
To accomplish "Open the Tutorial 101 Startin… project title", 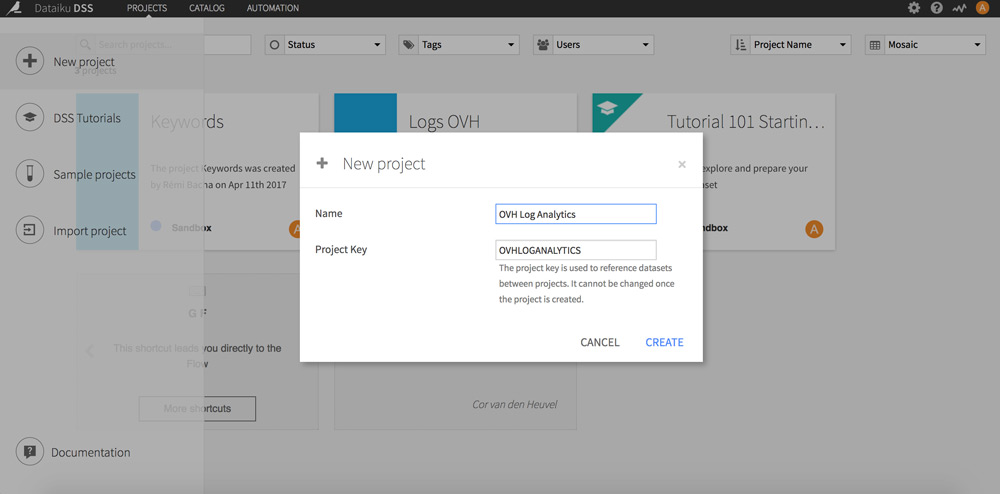I will click(x=746, y=122).
